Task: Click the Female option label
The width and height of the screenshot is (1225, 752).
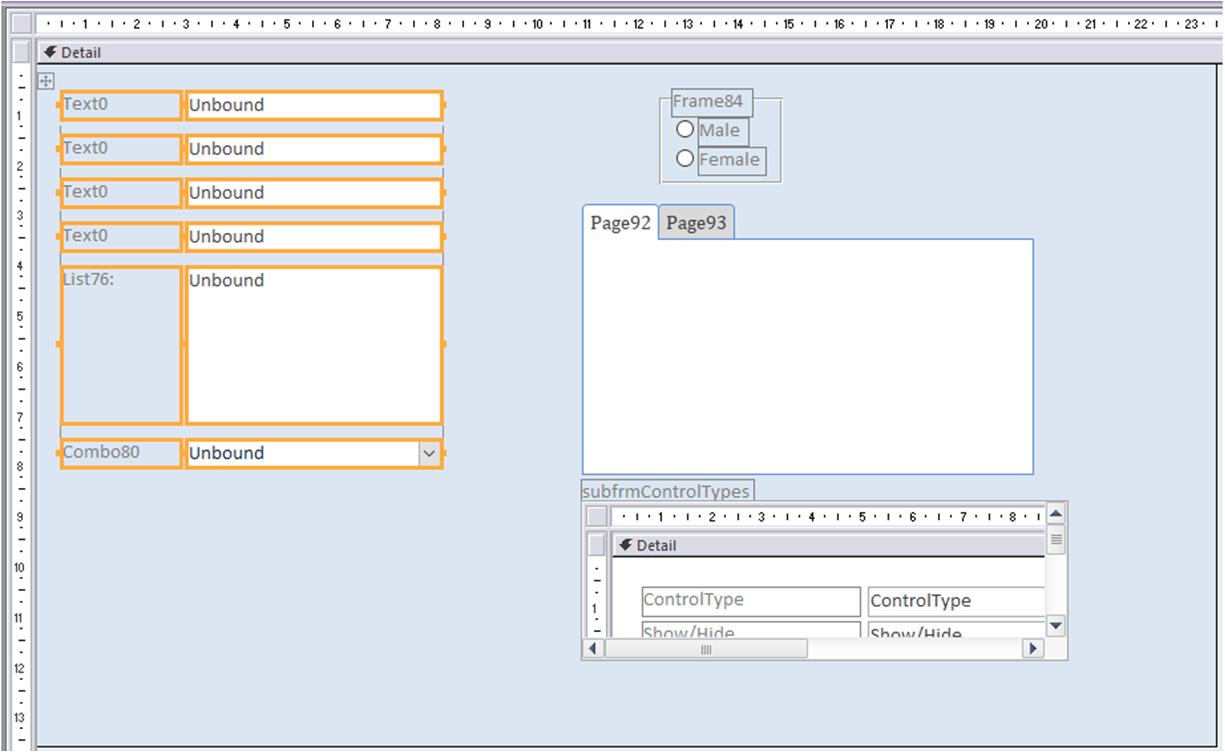Action: pyautogui.click(x=732, y=161)
